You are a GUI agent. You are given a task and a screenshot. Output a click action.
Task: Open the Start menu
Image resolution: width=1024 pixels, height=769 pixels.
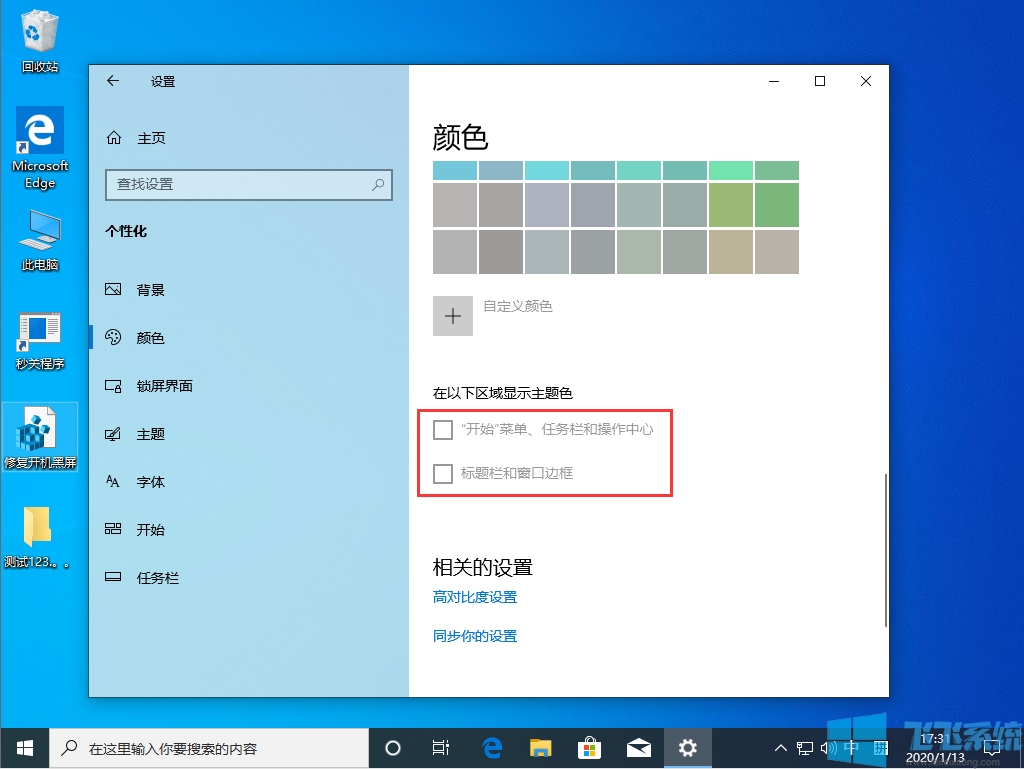coord(23,747)
